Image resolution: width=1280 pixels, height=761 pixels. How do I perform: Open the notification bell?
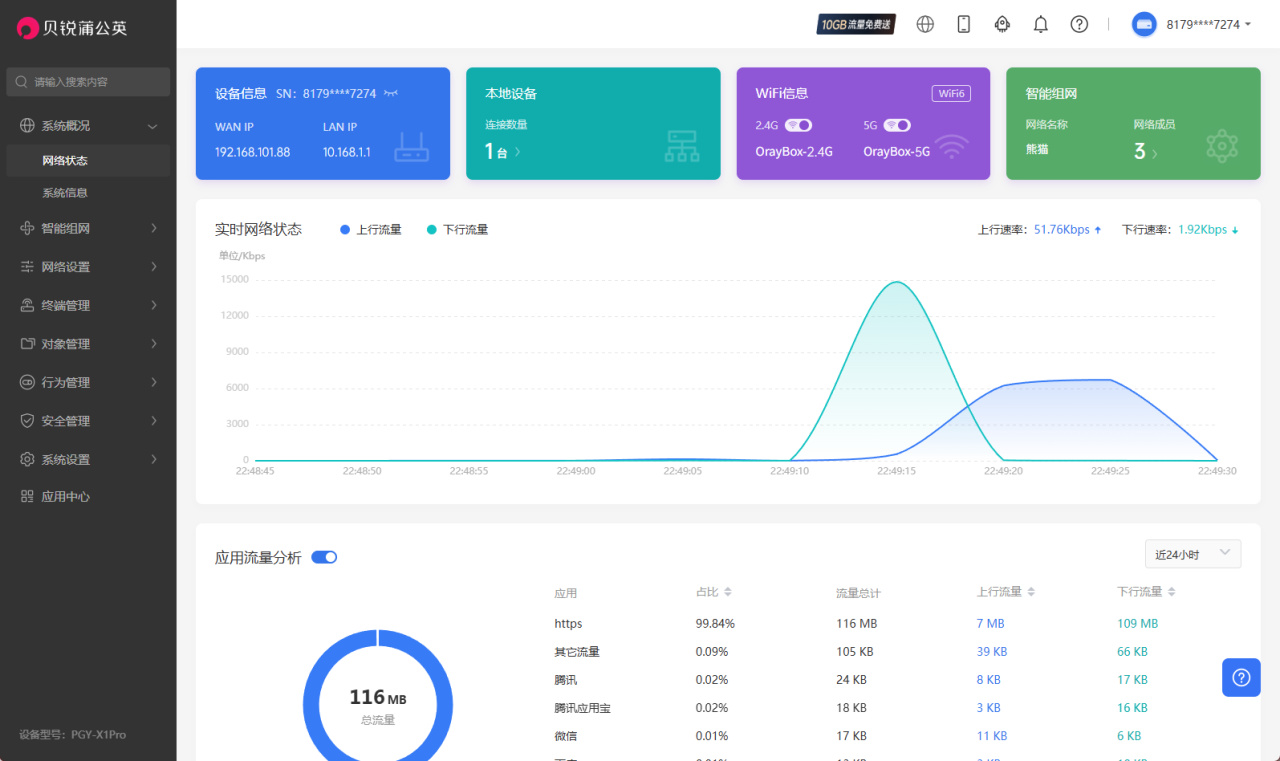point(1041,24)
